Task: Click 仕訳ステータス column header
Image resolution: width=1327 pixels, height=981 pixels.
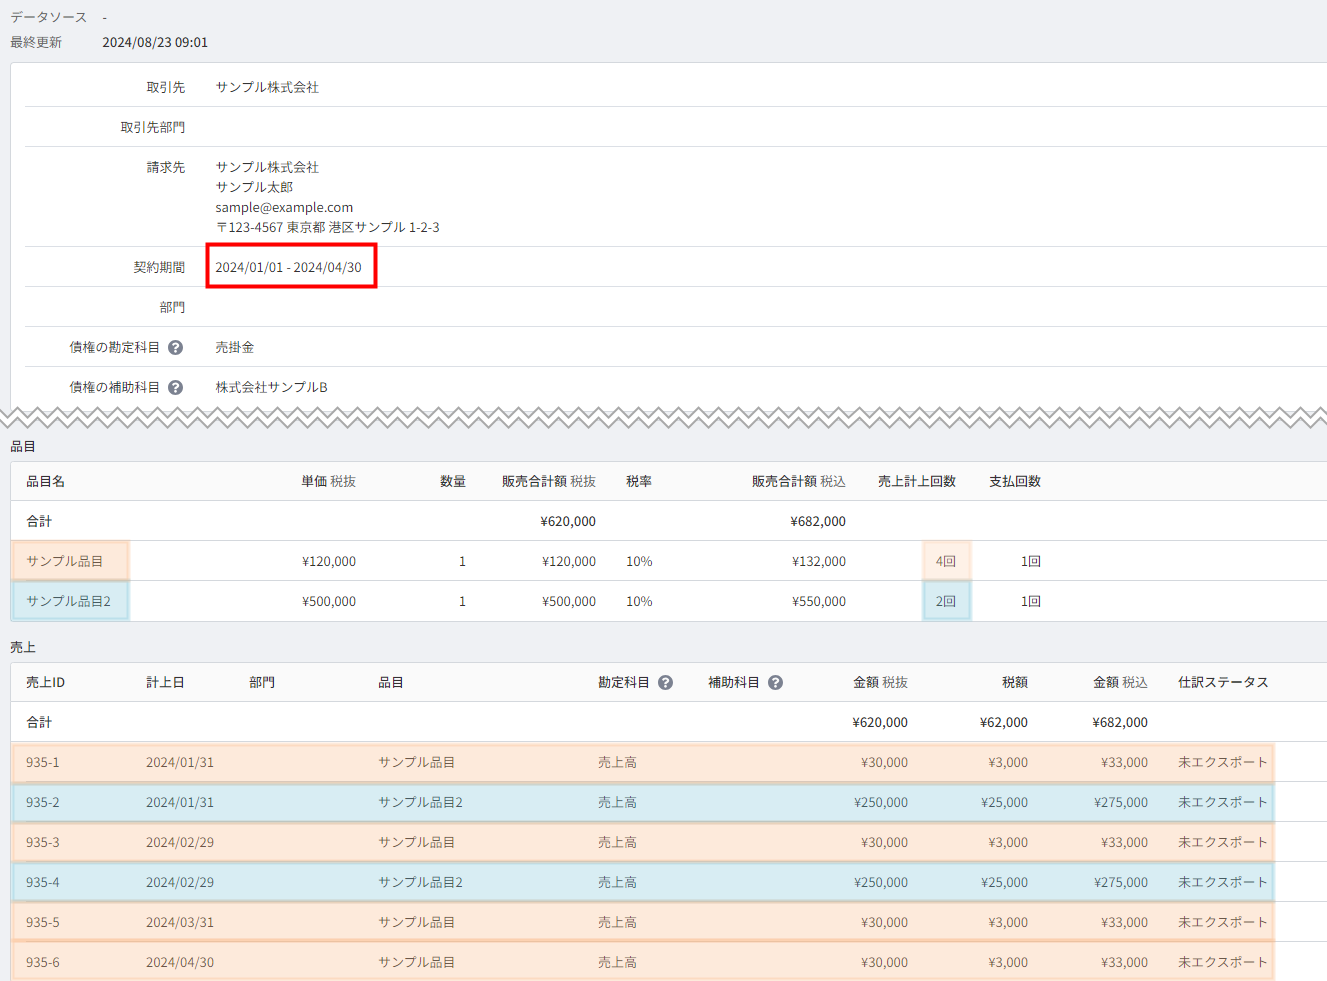Action: 1223,682
